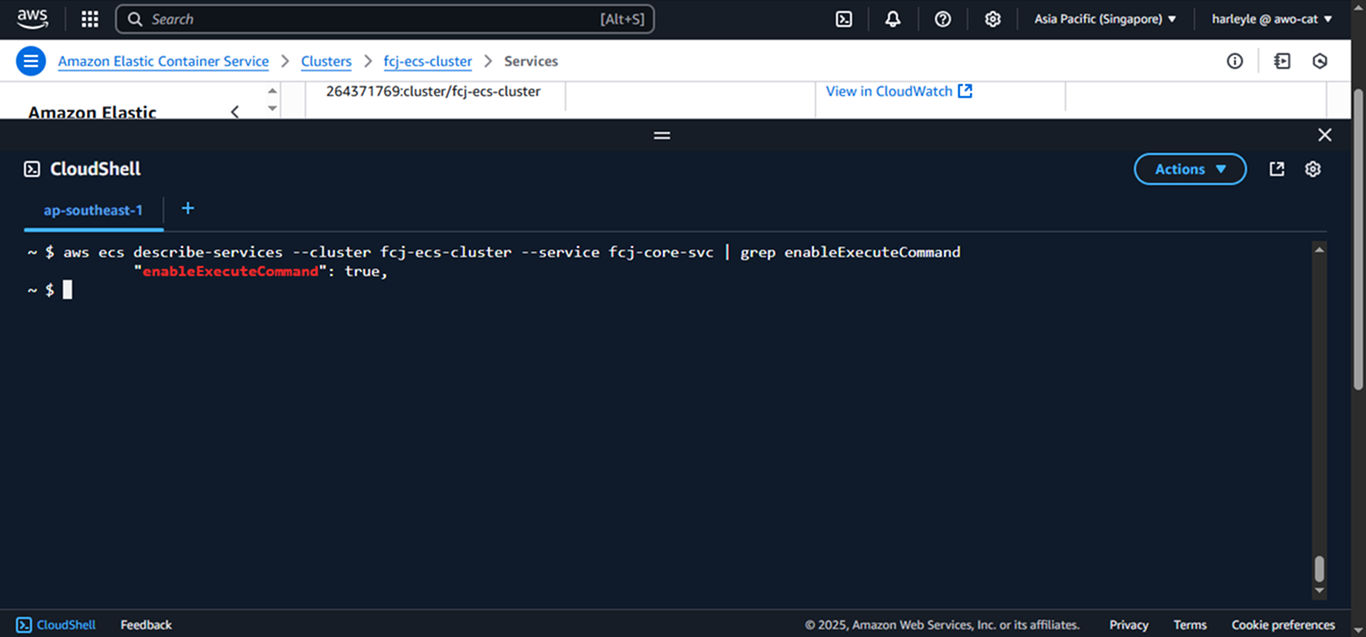Click the CloudShell panel drag handle
Viewport: 1366px width, 637px height.
662,135
